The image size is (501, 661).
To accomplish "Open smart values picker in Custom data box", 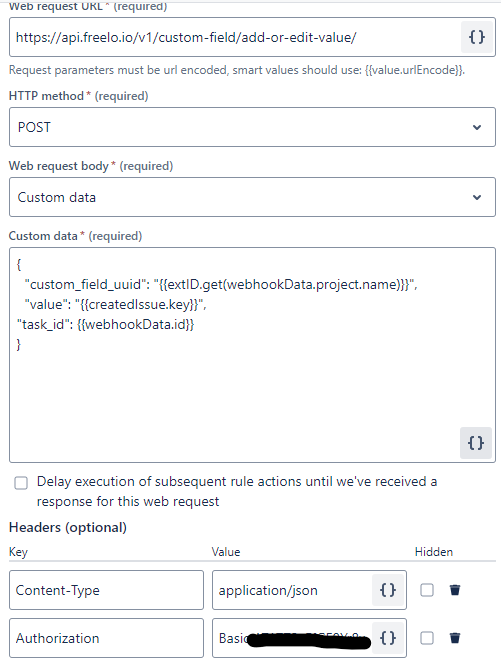I will tap(476, 443).
